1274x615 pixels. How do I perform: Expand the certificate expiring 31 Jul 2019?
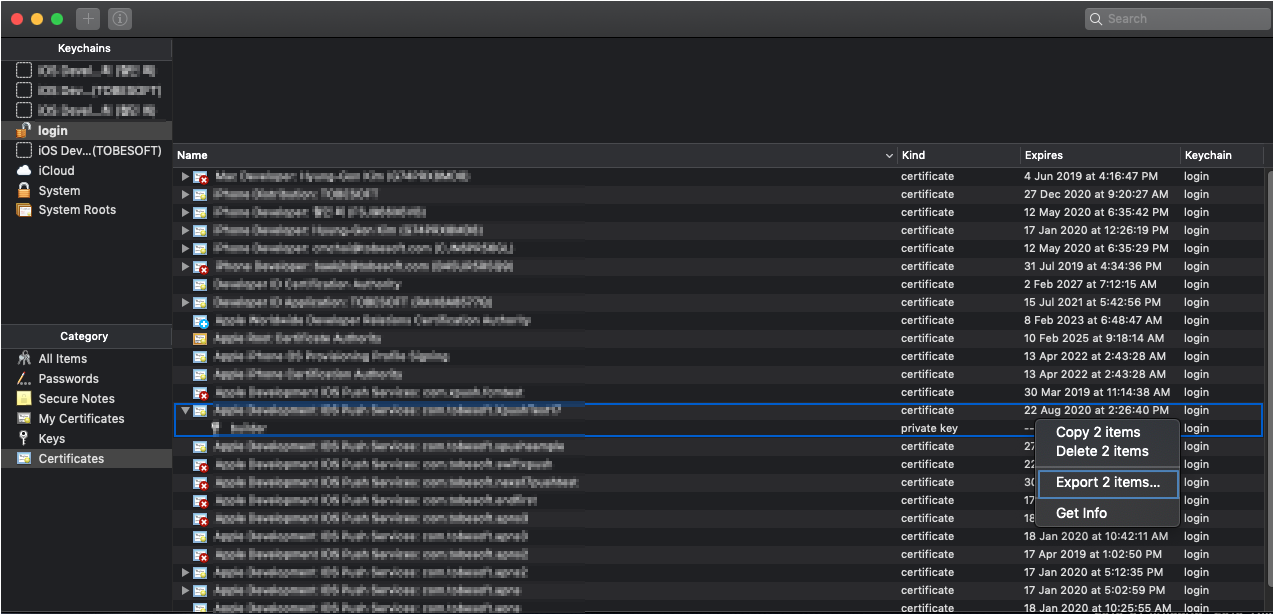click(185, 266)
